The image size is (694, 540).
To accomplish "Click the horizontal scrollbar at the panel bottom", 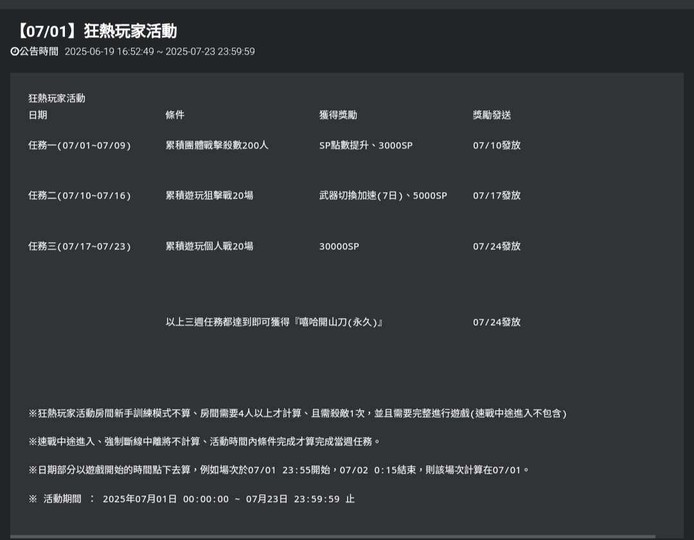I will click(333, 537).
